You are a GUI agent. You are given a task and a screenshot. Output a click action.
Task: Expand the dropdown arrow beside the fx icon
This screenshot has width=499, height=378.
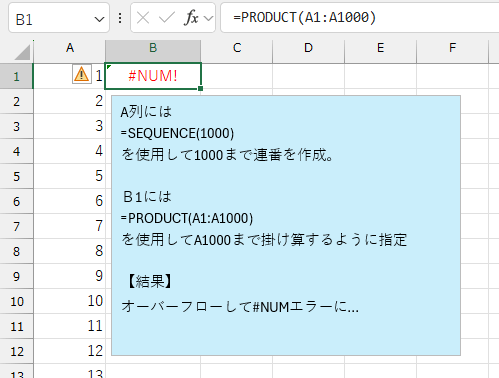tap(208, 18)
